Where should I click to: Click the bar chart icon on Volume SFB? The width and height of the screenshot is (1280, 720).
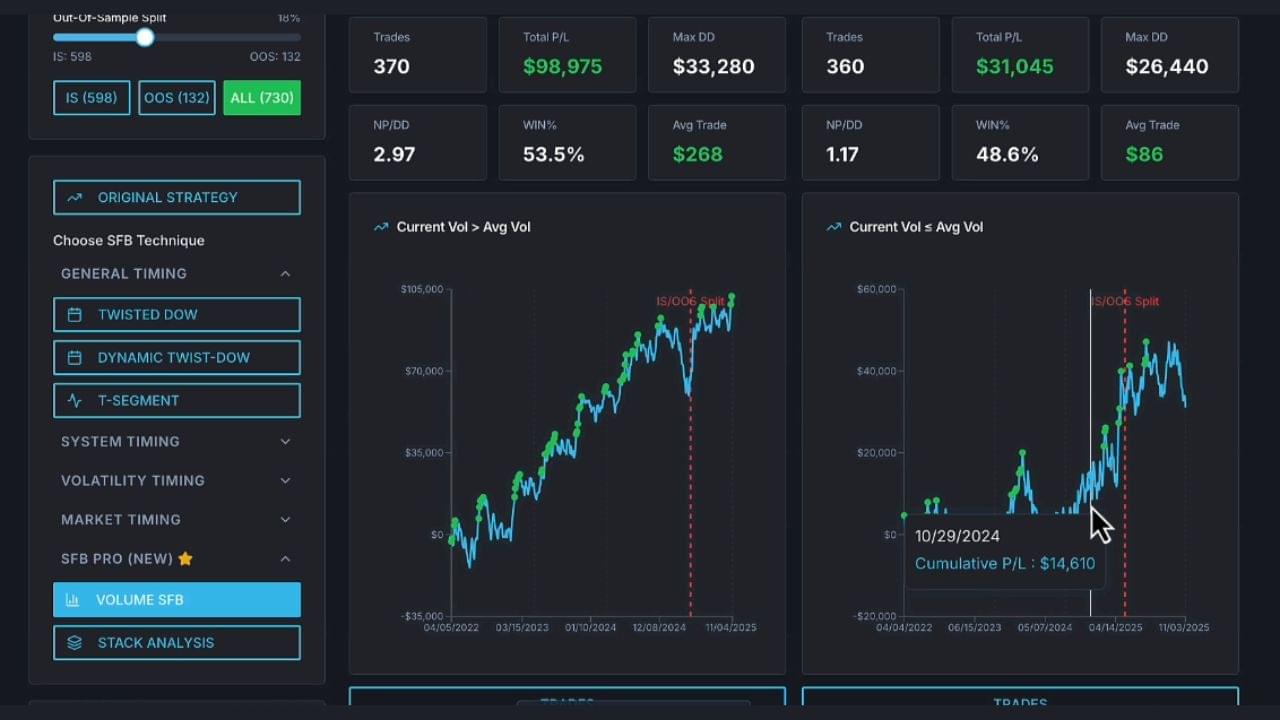72,600
